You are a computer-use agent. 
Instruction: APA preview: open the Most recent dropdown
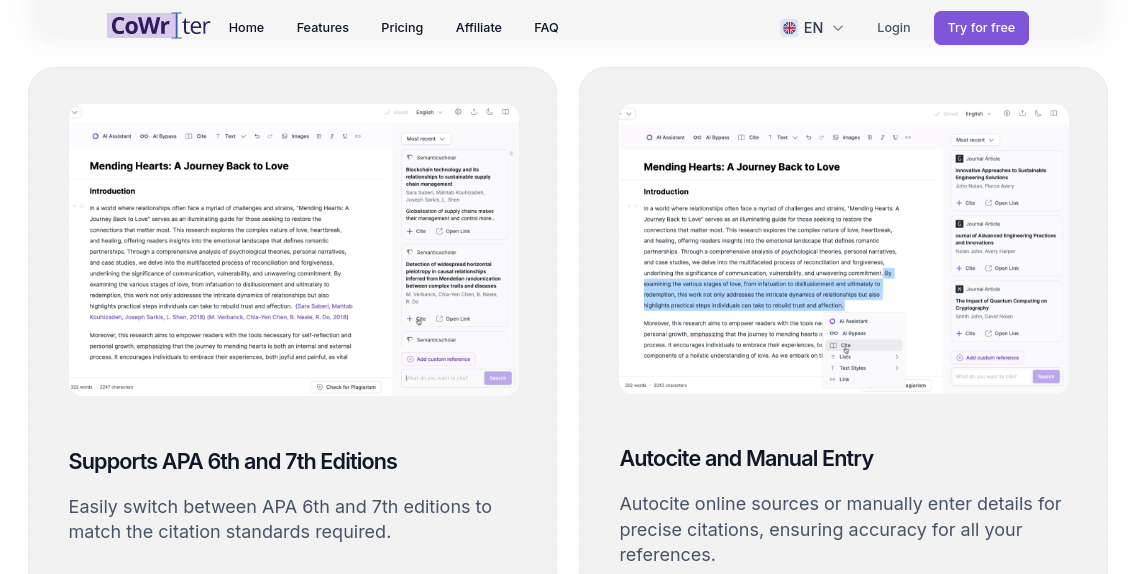(x=426, y=138)
